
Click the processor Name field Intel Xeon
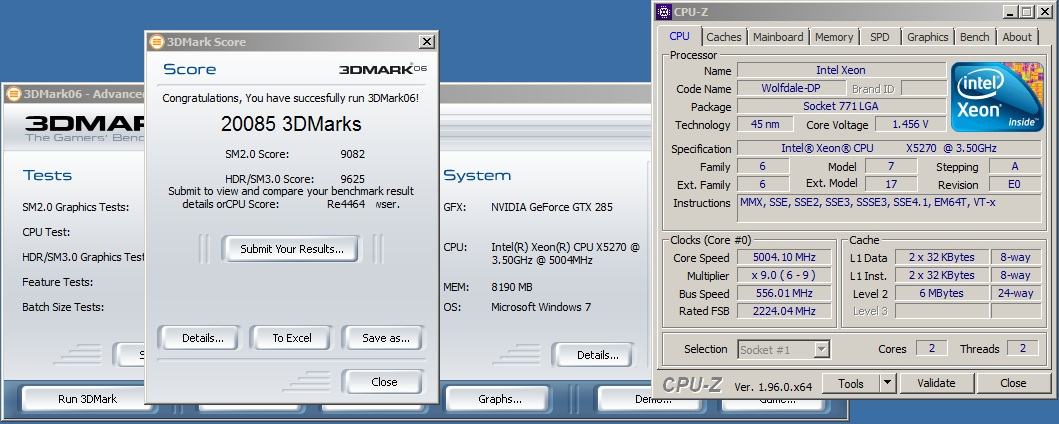[x=841, y=70]
